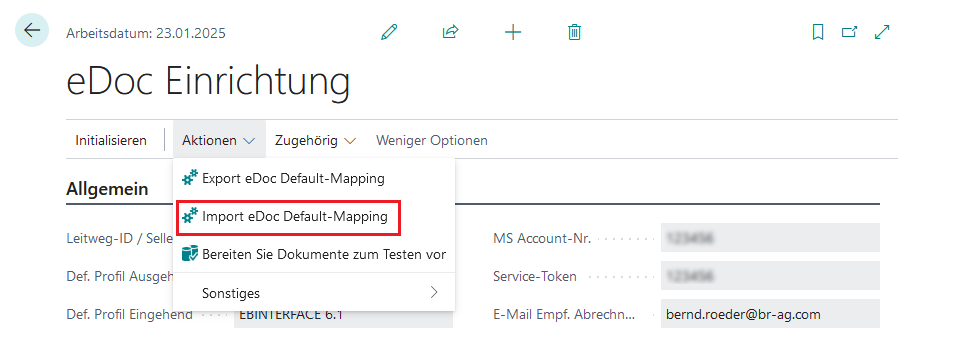Viewport: 963px width, 360px height.
Task: Select Export eDoc Default-Mapping
Action: pos(314,178)
